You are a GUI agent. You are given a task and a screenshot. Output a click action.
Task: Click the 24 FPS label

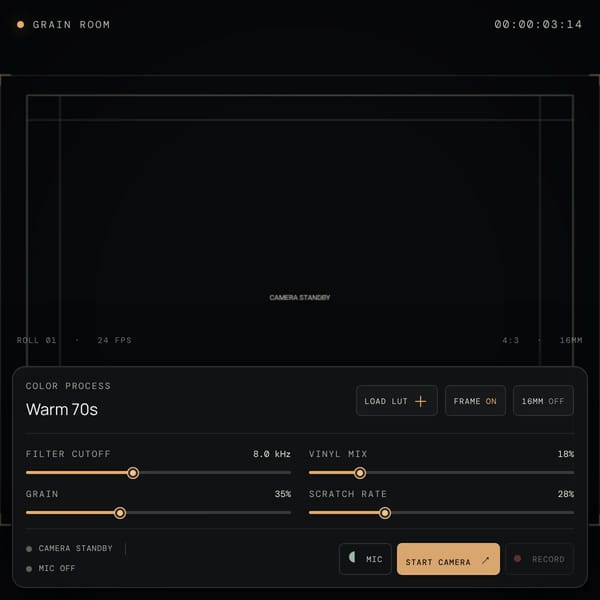click(x=114, y=340)
